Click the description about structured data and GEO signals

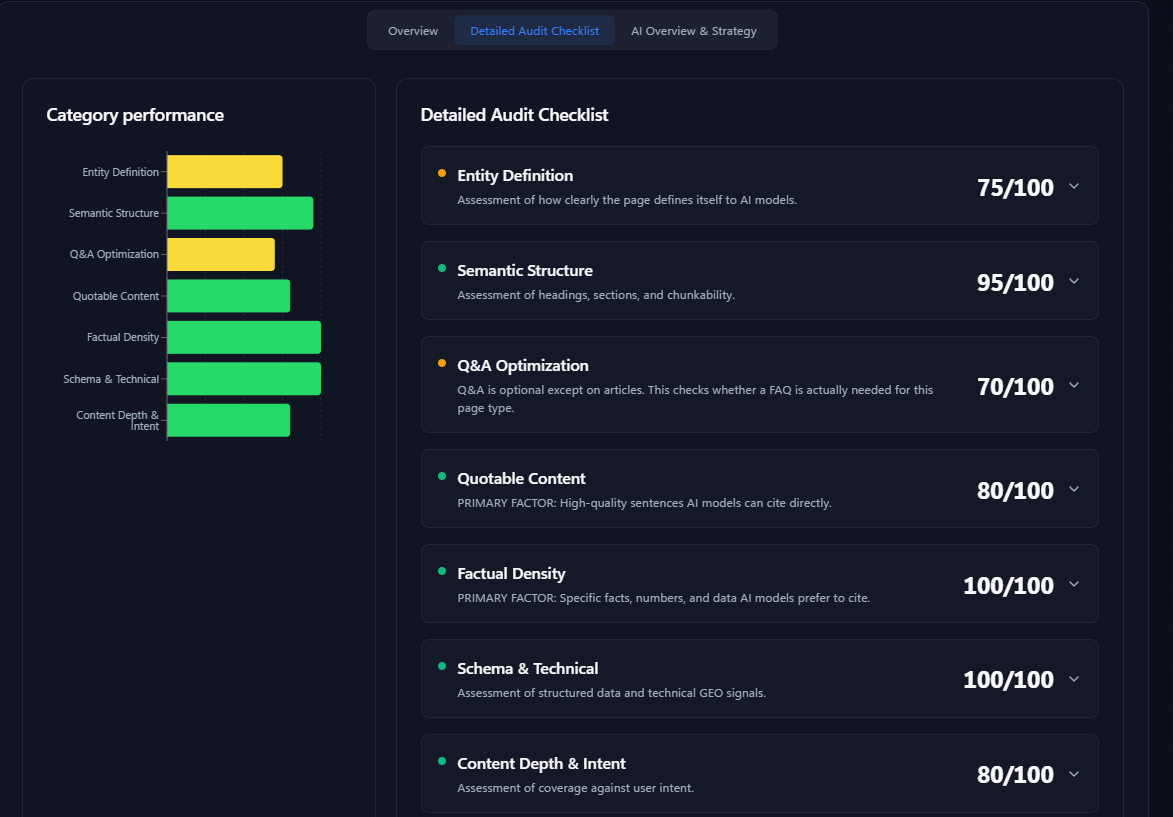611,693
